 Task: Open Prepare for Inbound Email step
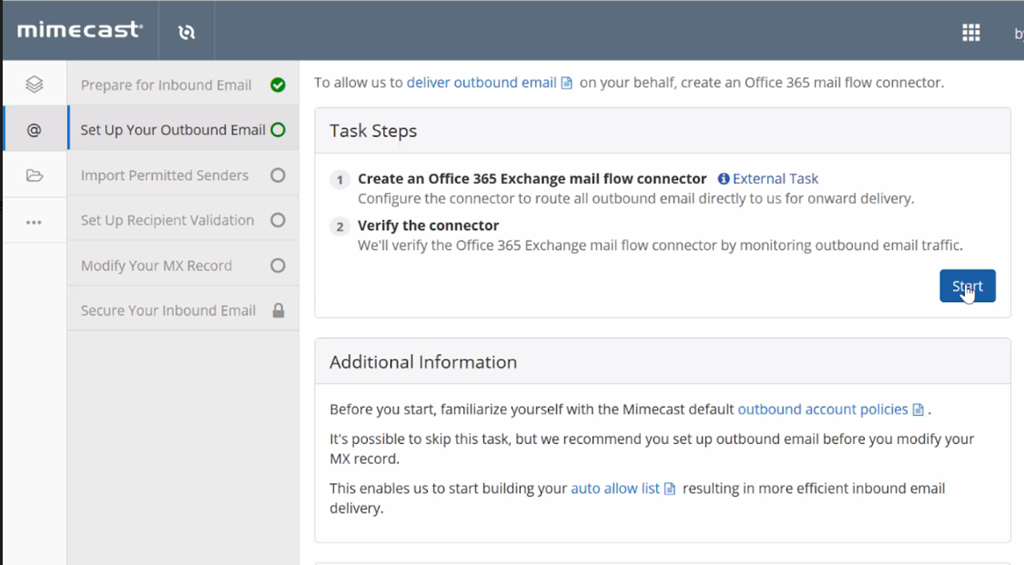click(x=183, y=85)
